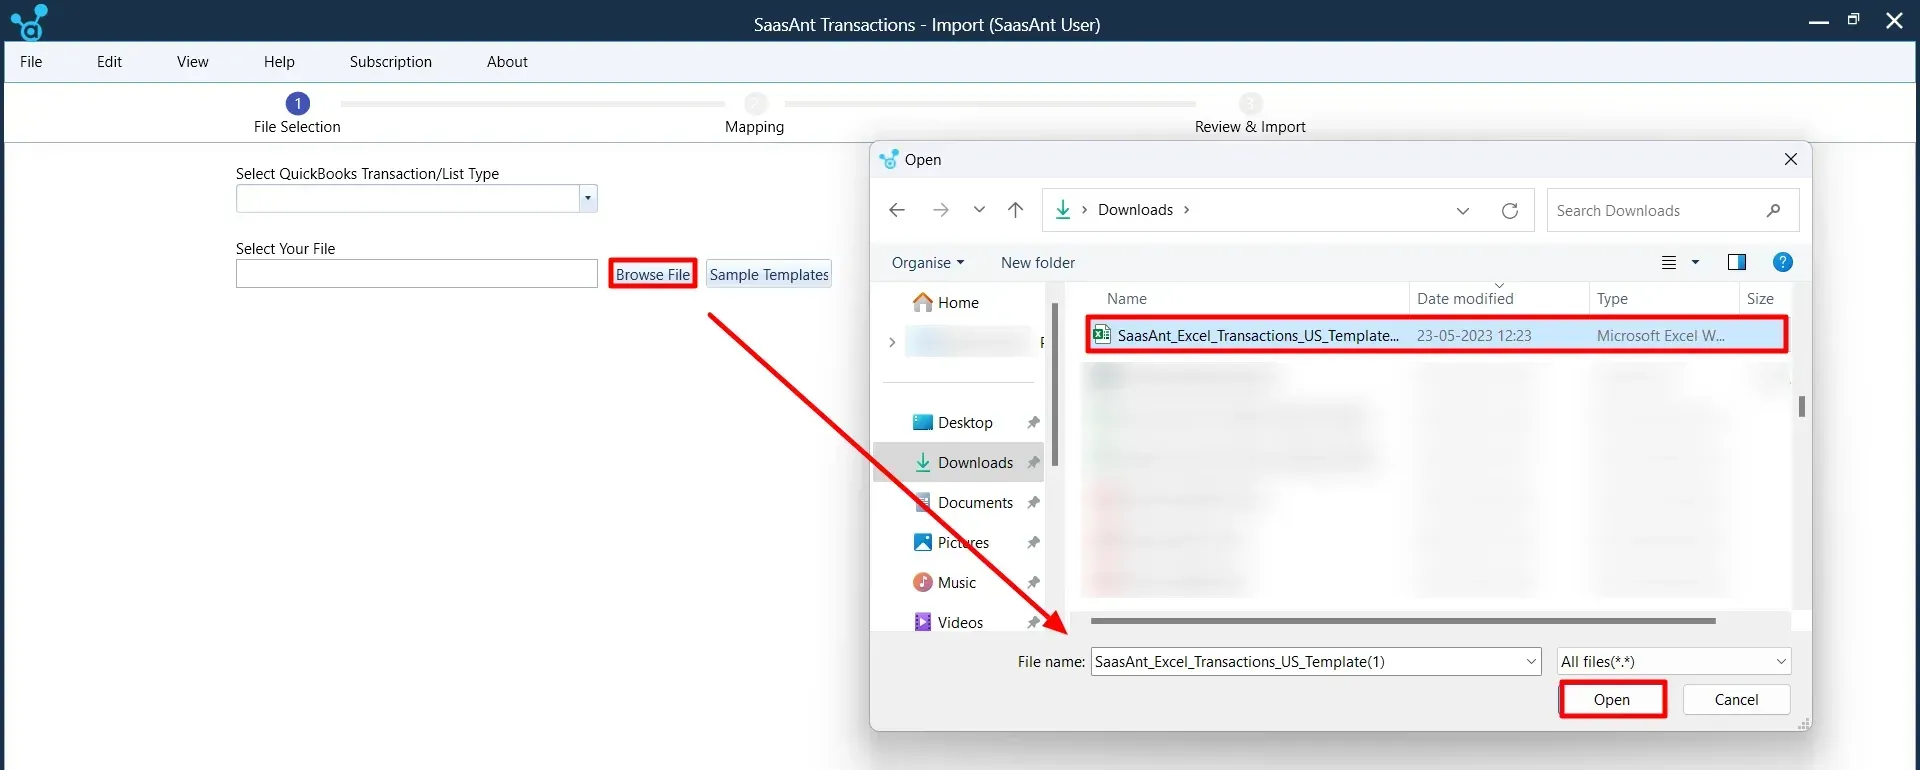Viewport: 1920px width, 770px height.
Task: Click step 1 File Selection circle
Action: pyautogui.click(x=297, y=103)
